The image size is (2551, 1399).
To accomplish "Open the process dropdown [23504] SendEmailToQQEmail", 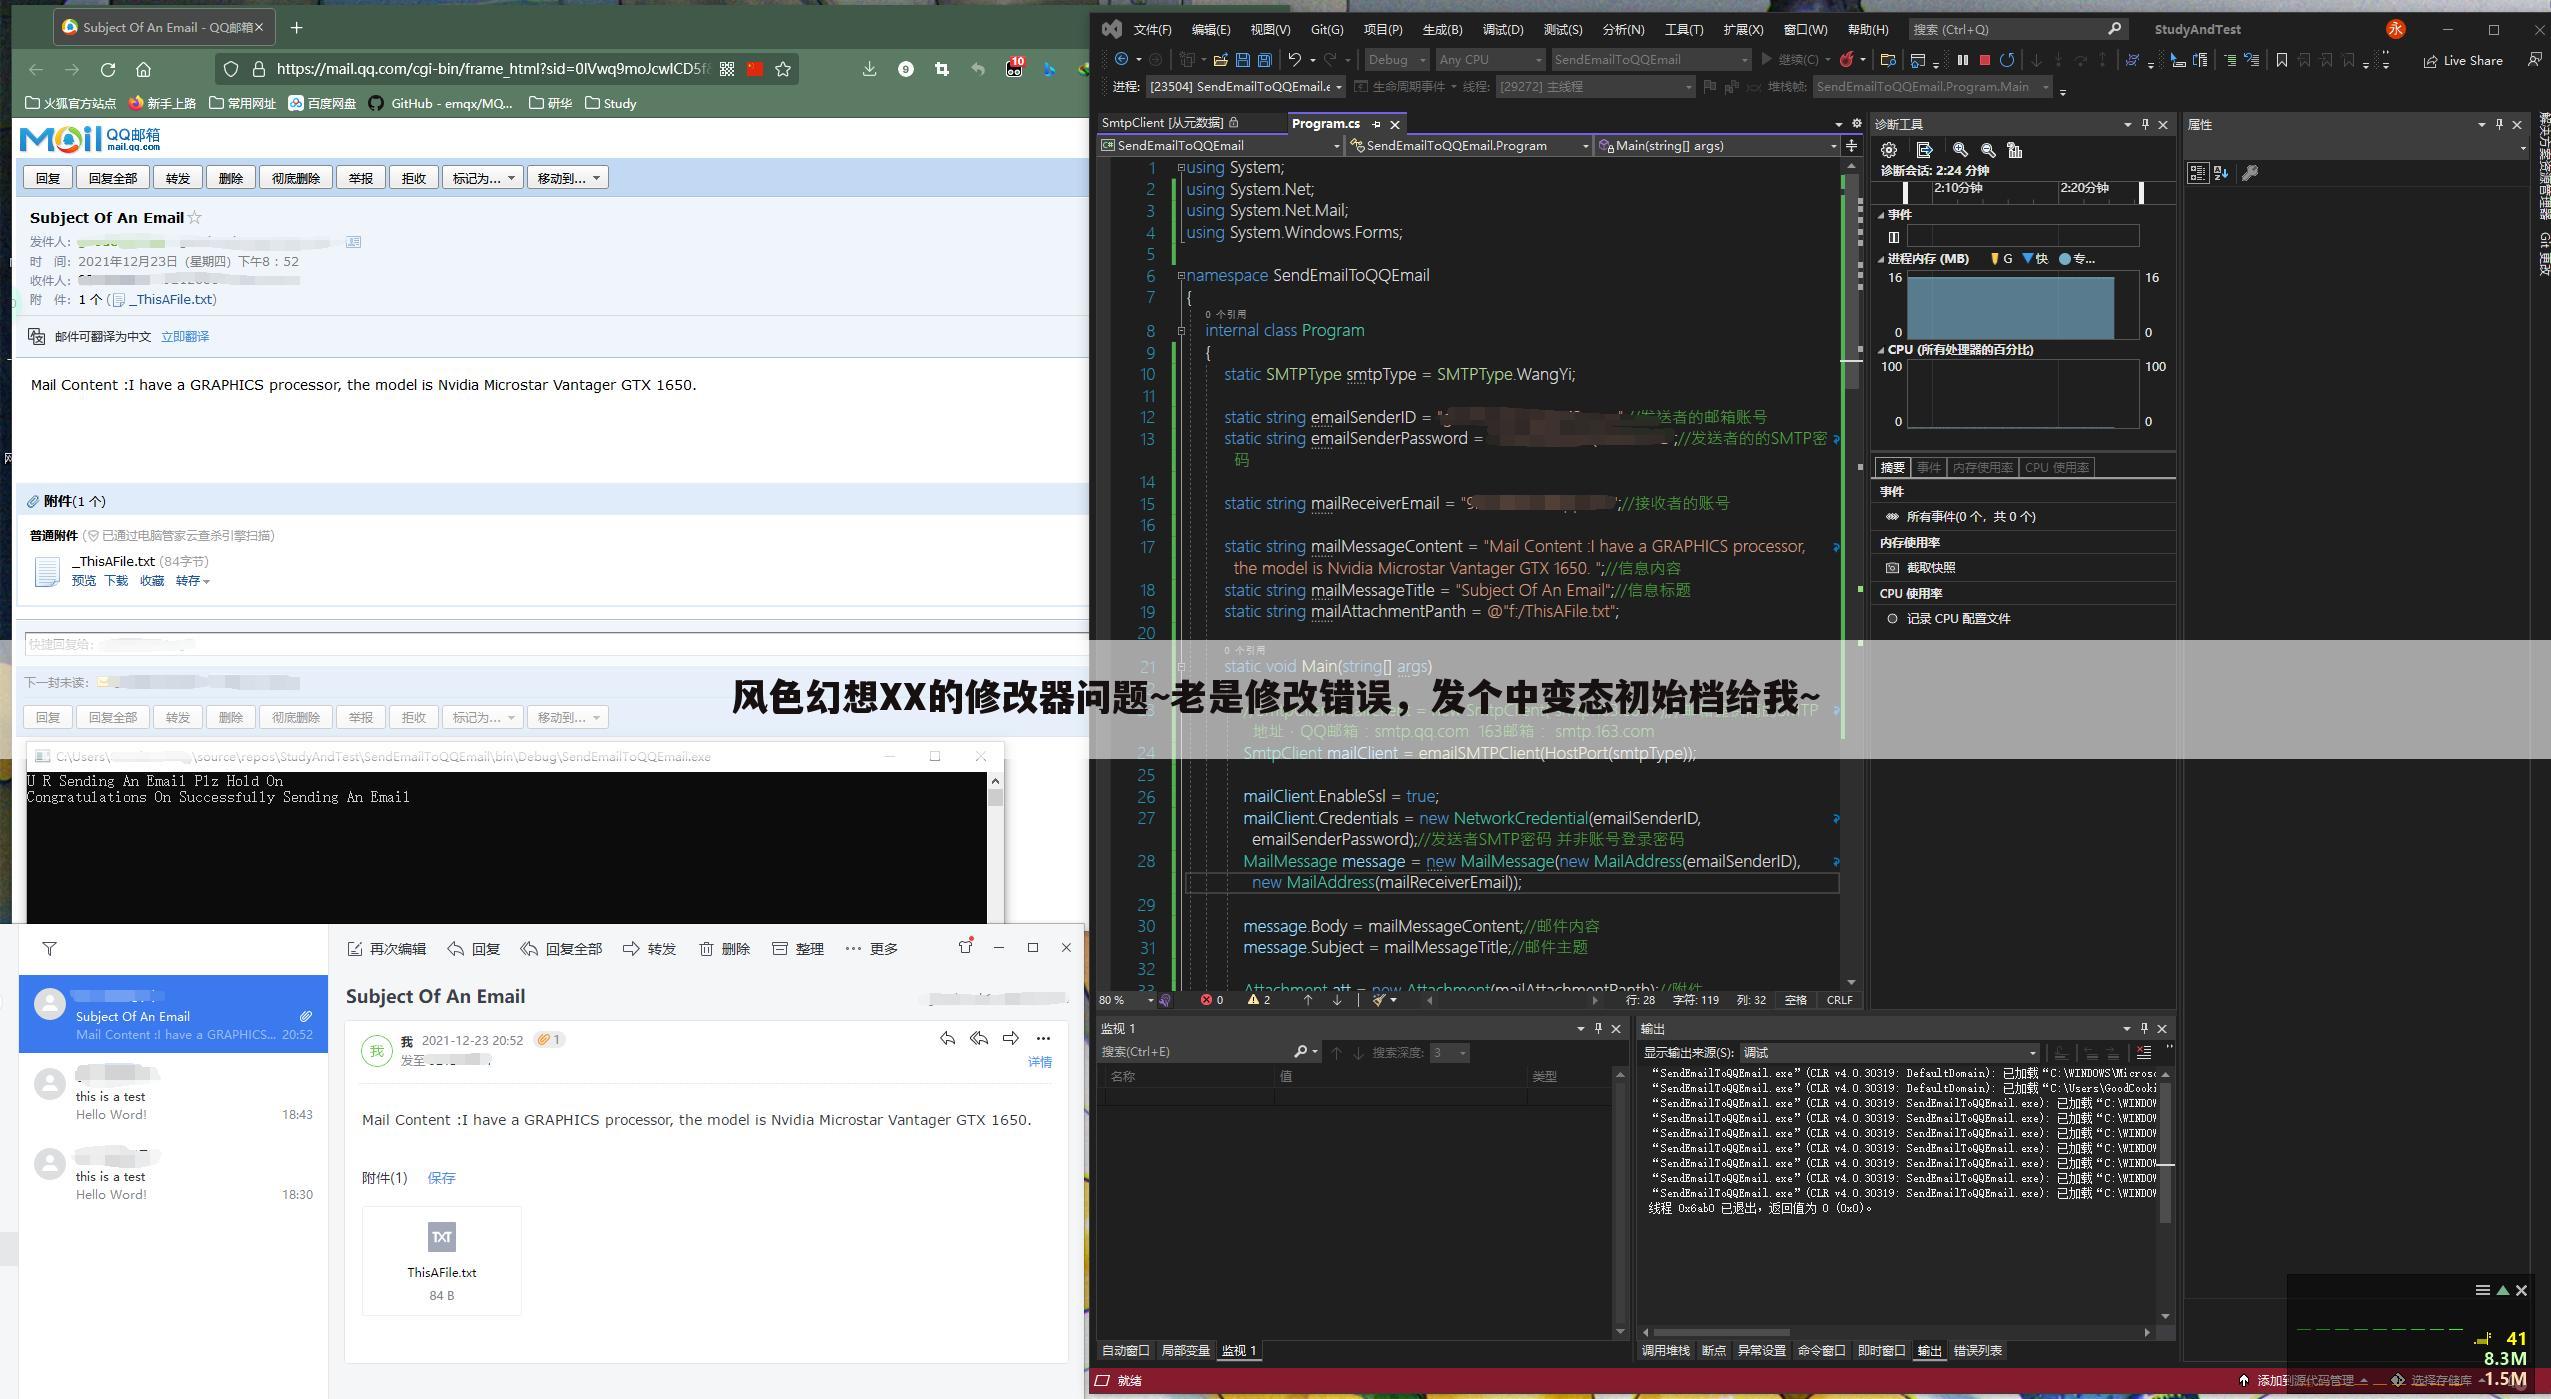I will (x=1245, y=87).
